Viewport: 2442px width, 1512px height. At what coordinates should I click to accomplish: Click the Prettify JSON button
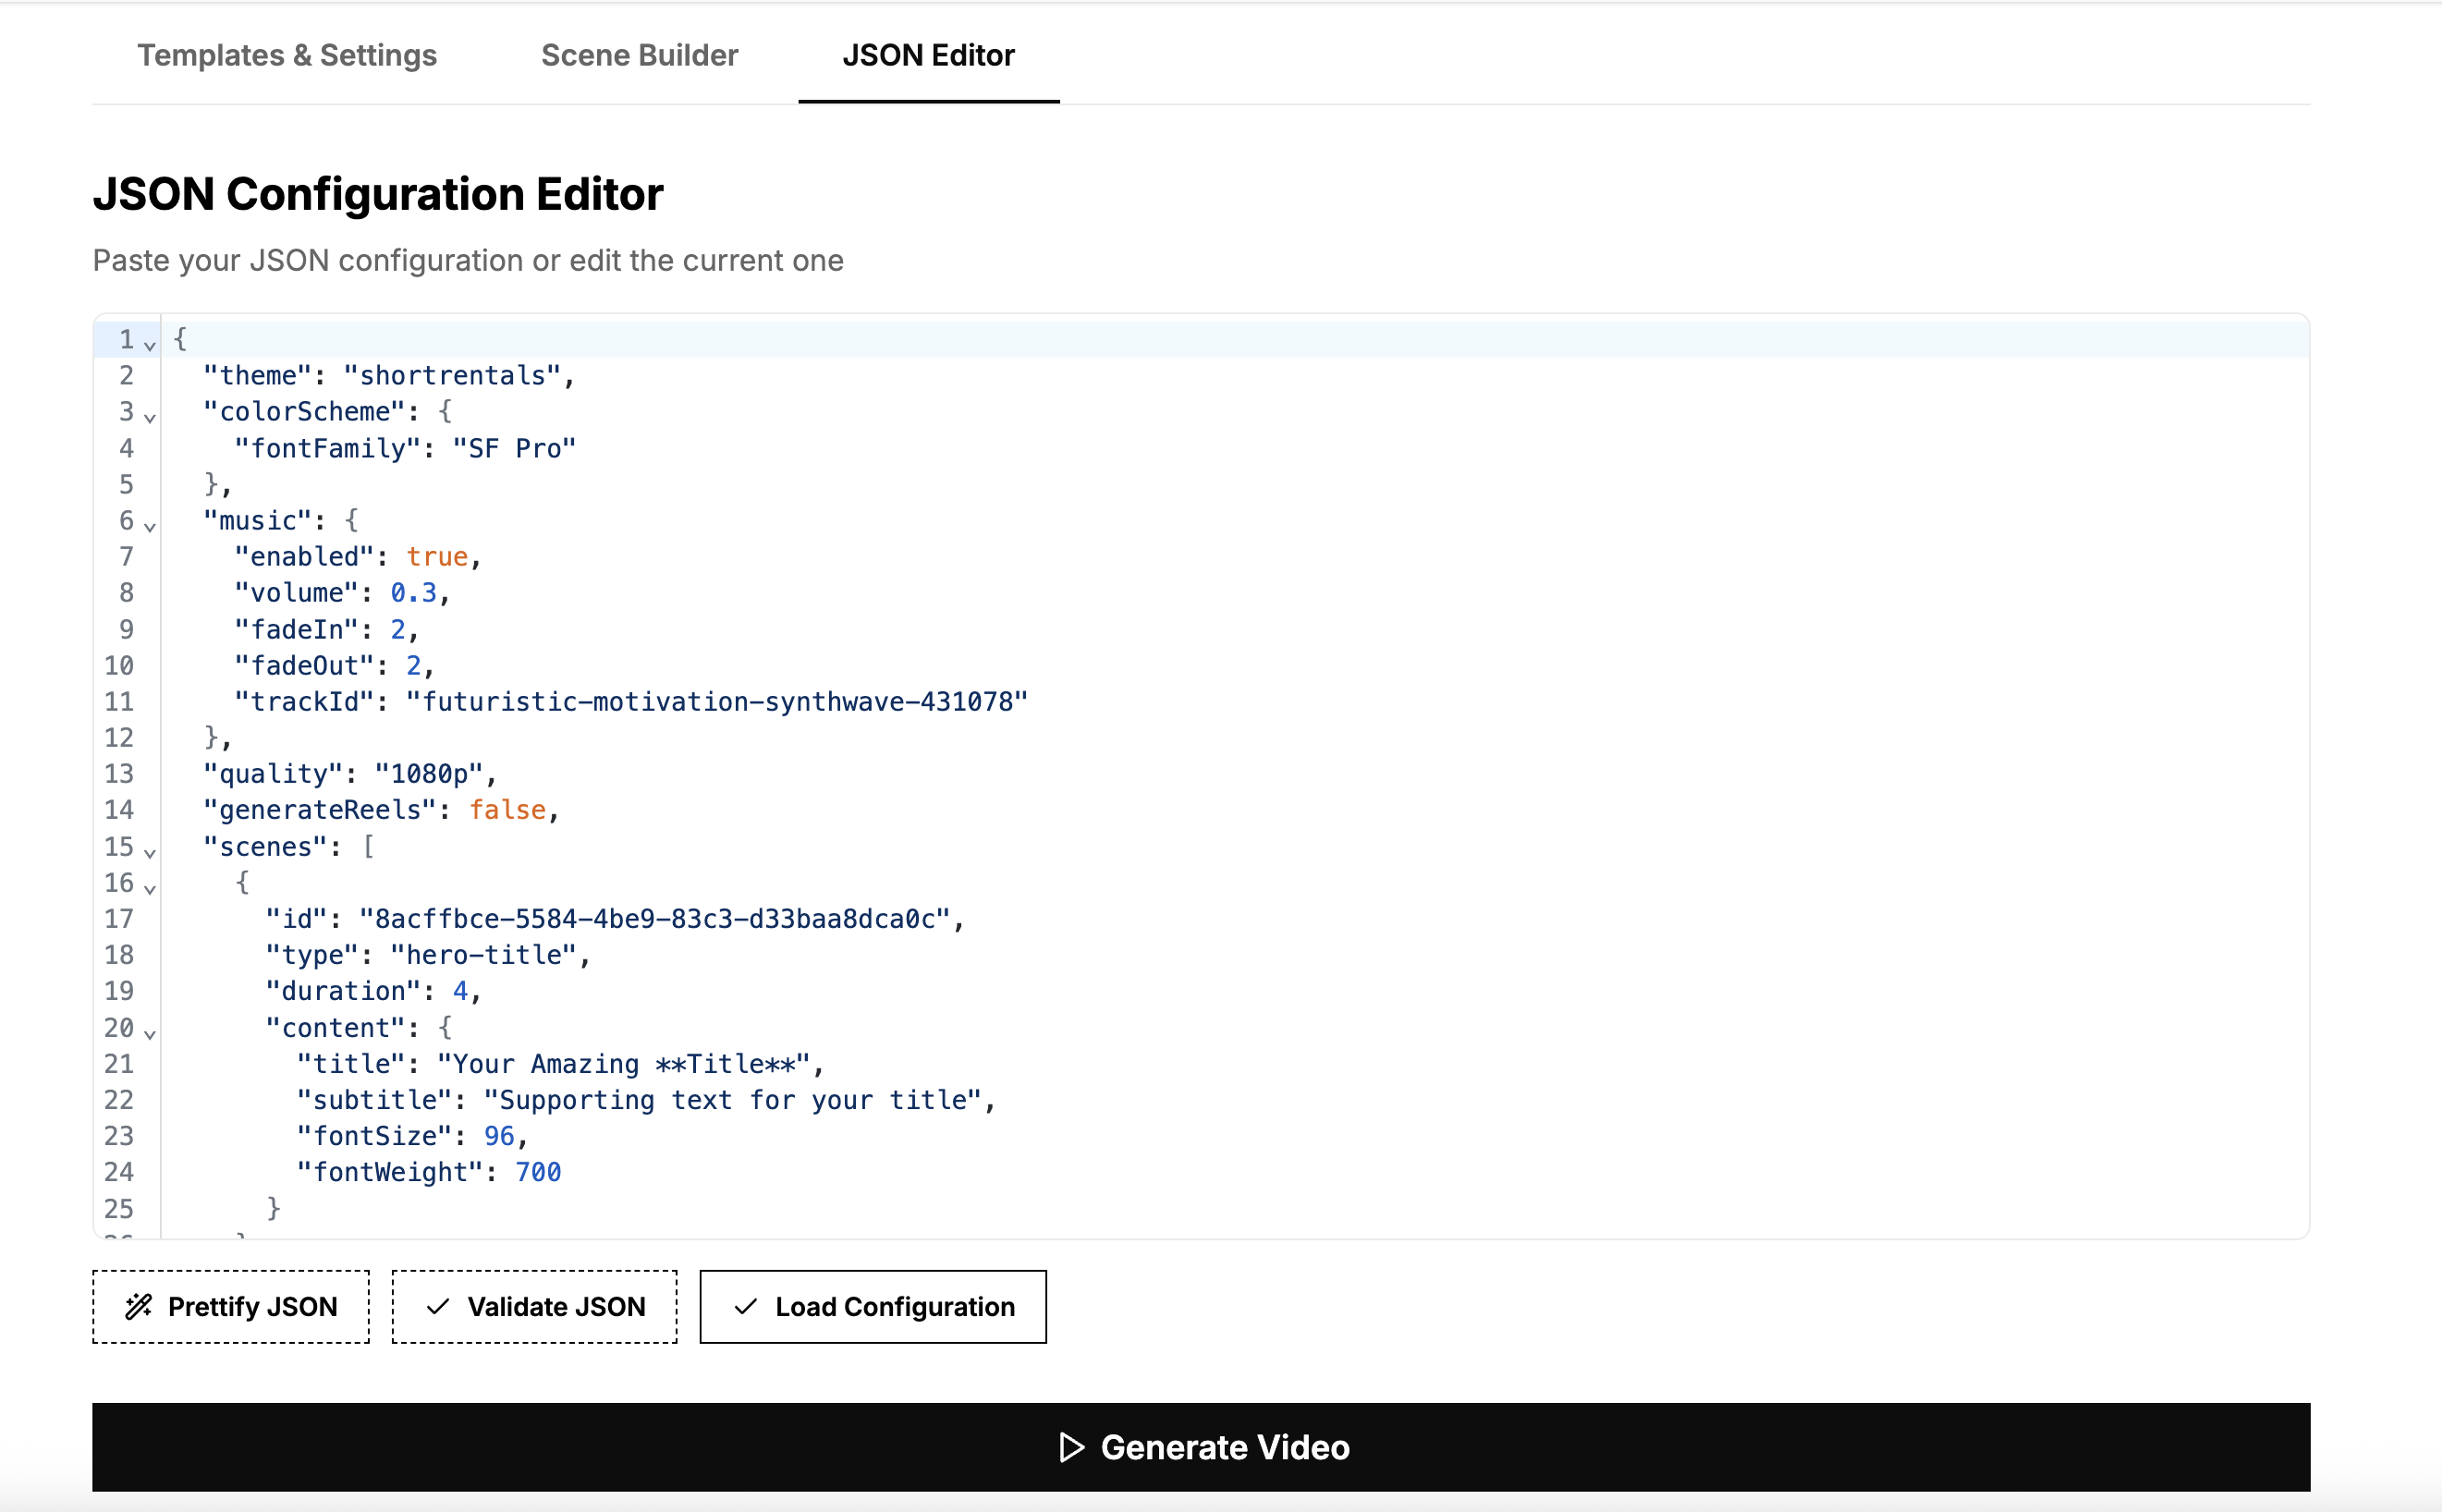click(231, 1306)
